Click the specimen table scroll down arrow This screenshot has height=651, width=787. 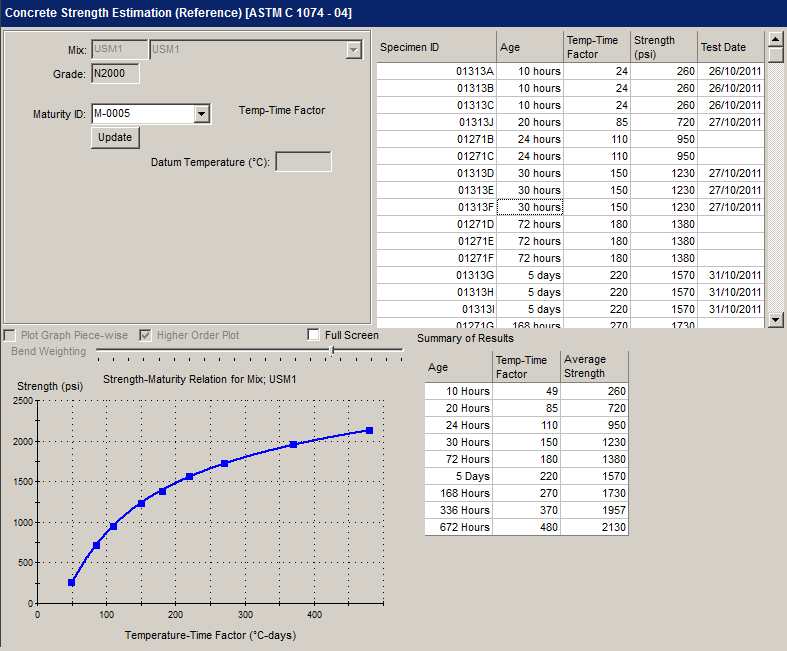coord(775,319)
